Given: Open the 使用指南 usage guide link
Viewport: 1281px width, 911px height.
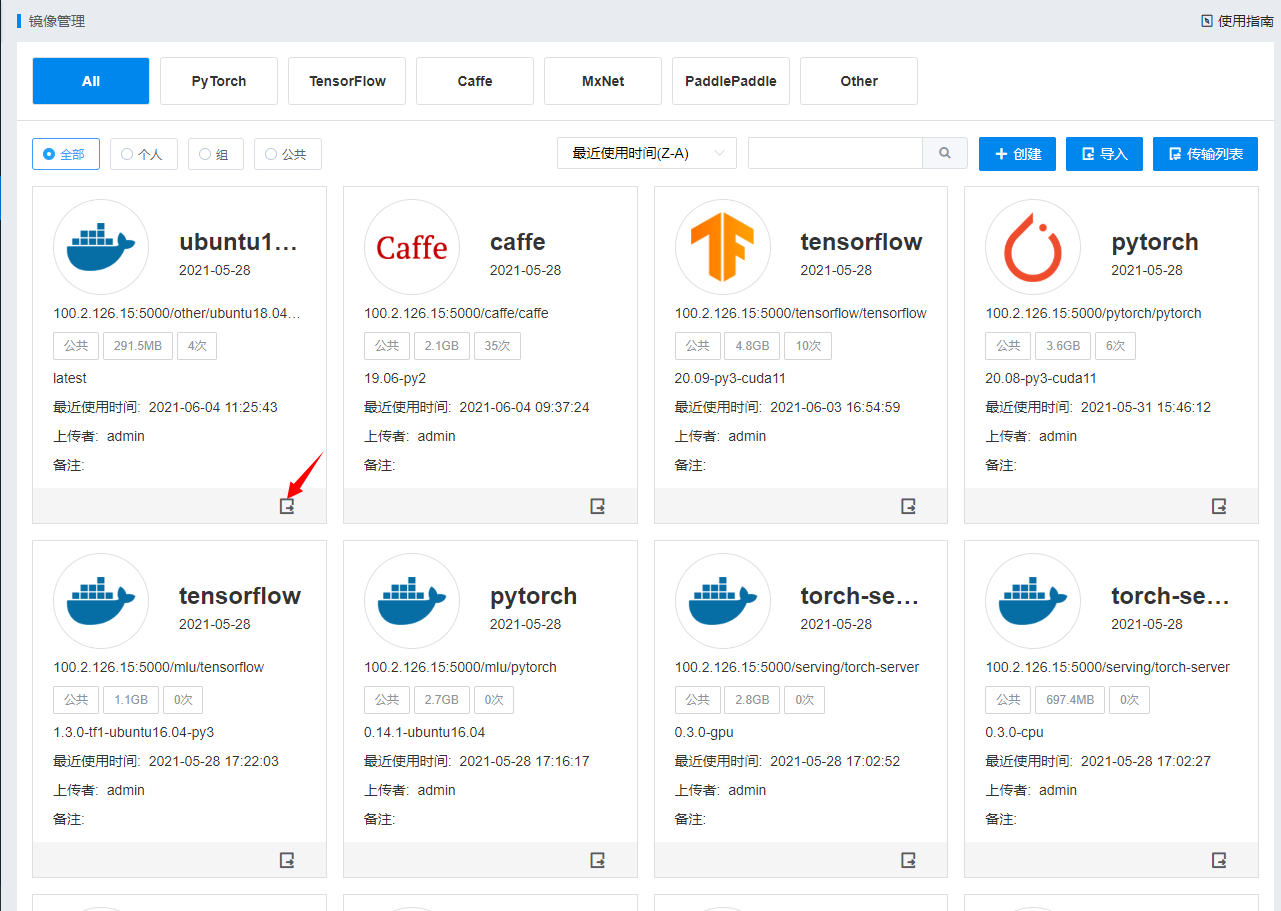Looking at the screenshot, I should click(x=1237, y=20).
